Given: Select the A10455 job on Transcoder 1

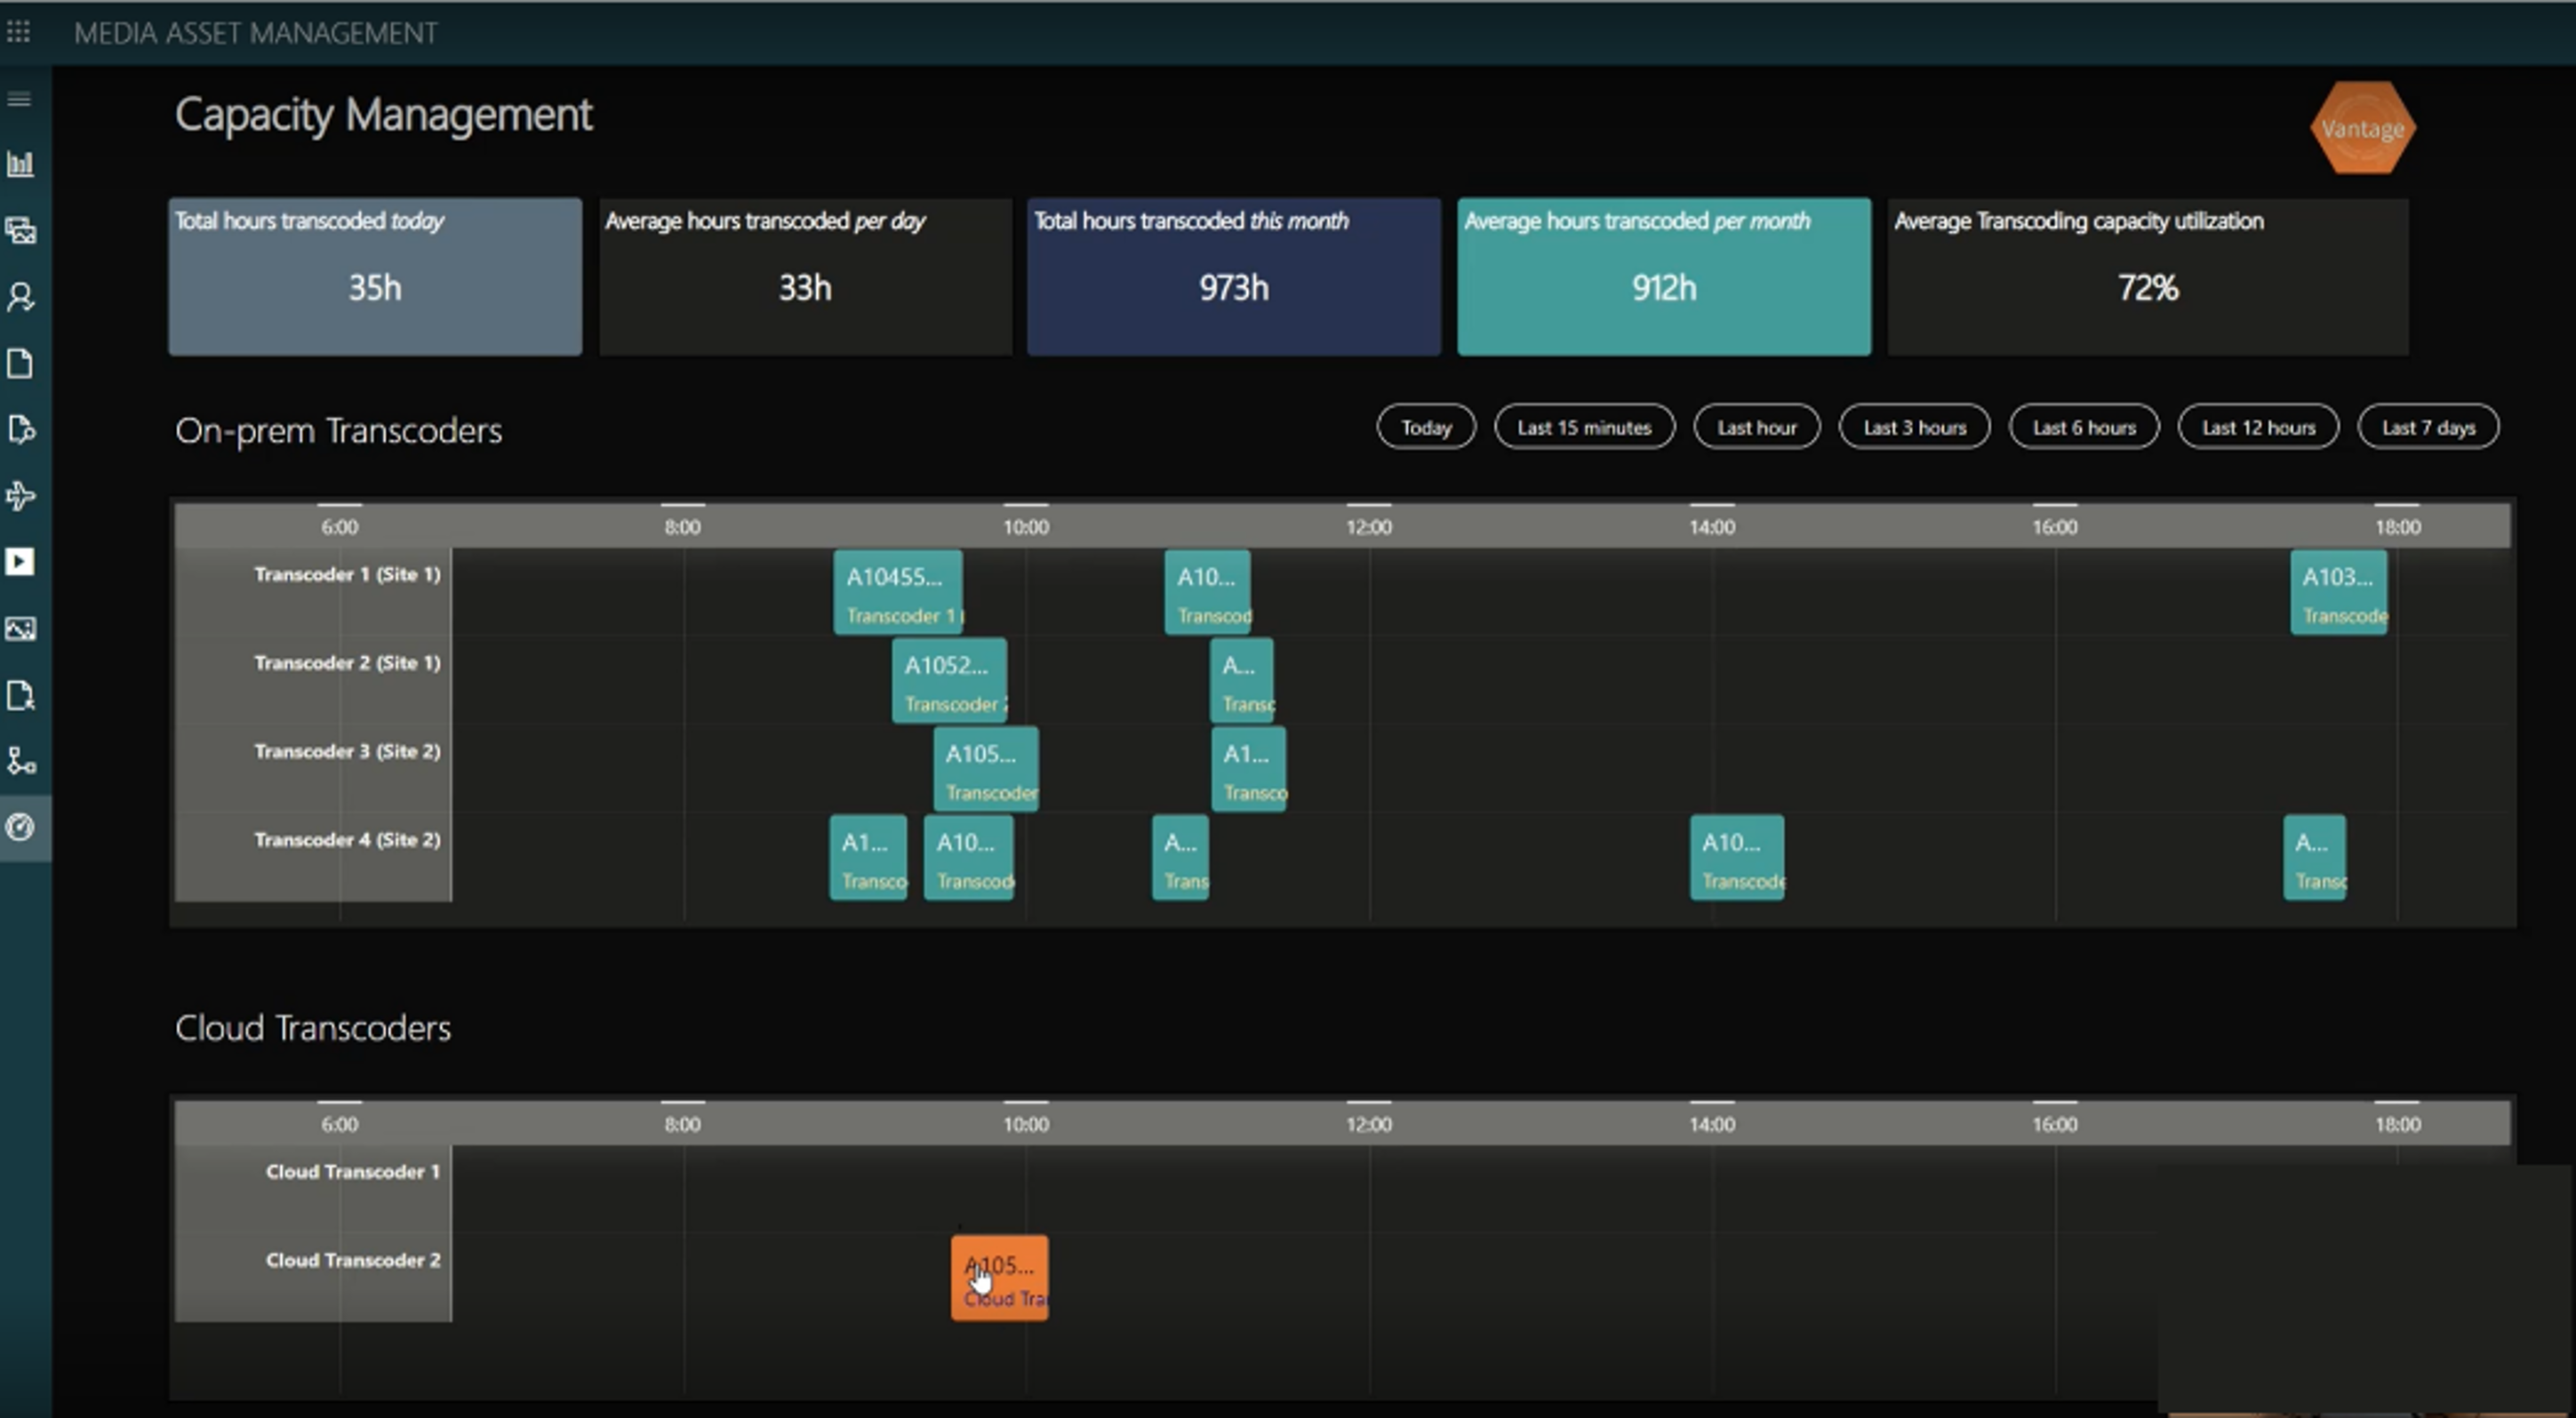Looking at the screenshot, I should pyautogui.click(x=898, y=593).
